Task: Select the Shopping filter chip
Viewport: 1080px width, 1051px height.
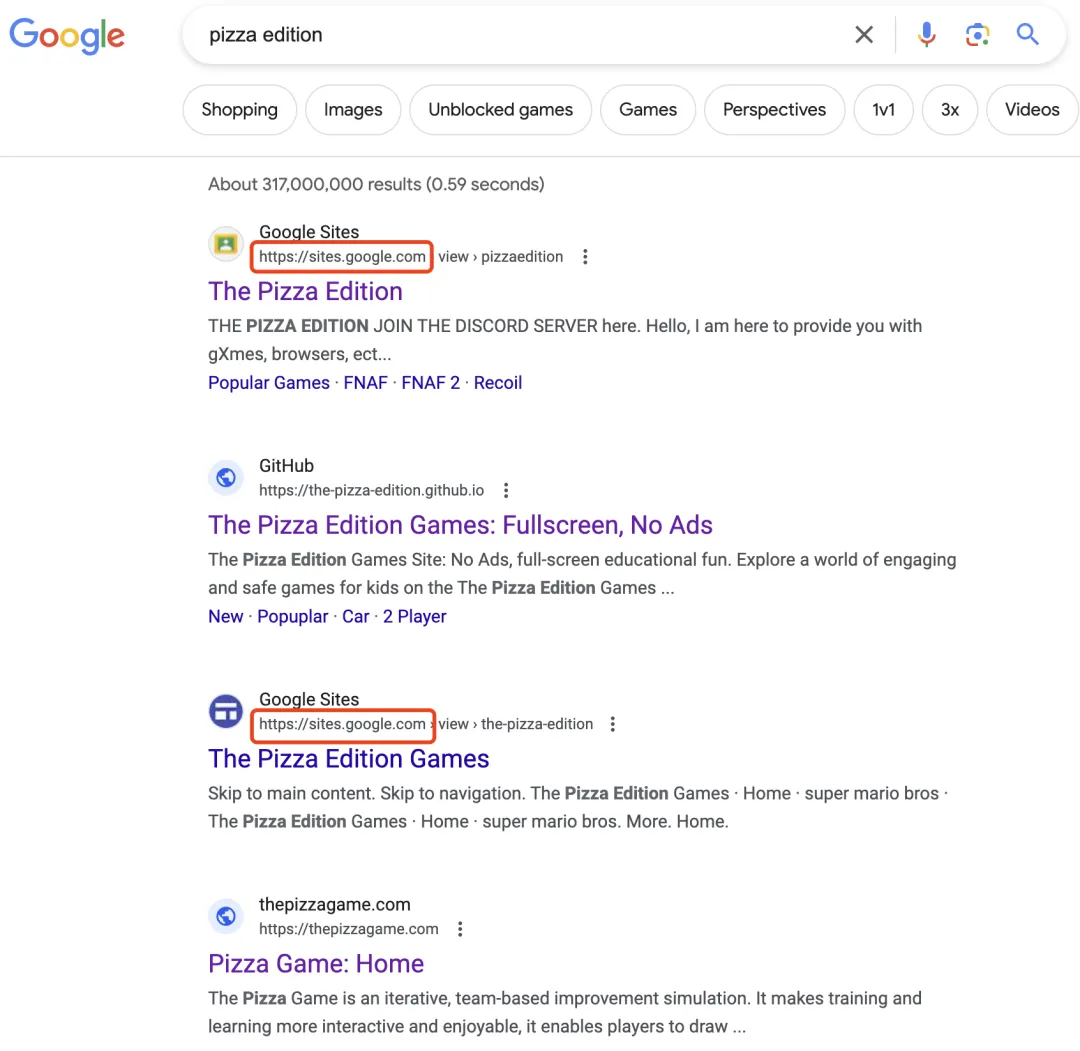Action: tap(239, 110)
